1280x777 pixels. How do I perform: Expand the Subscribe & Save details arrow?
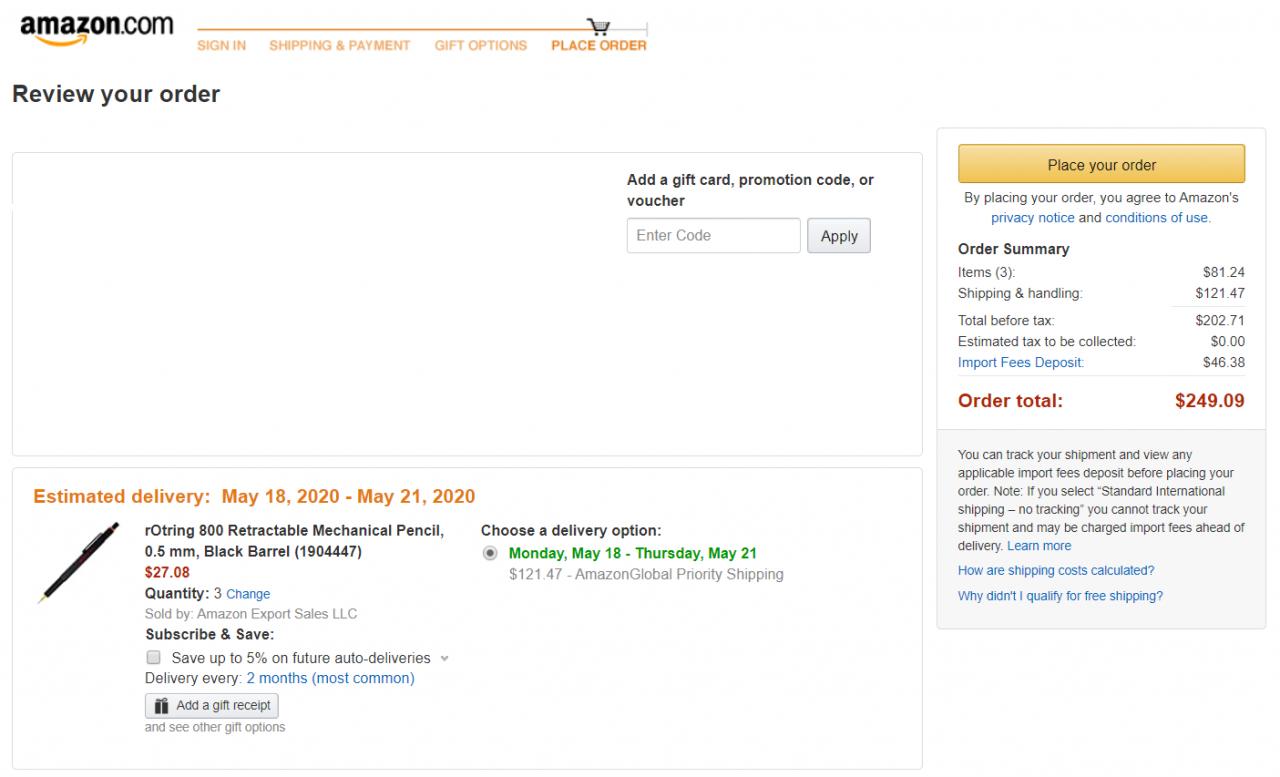(x=445, y=659)
